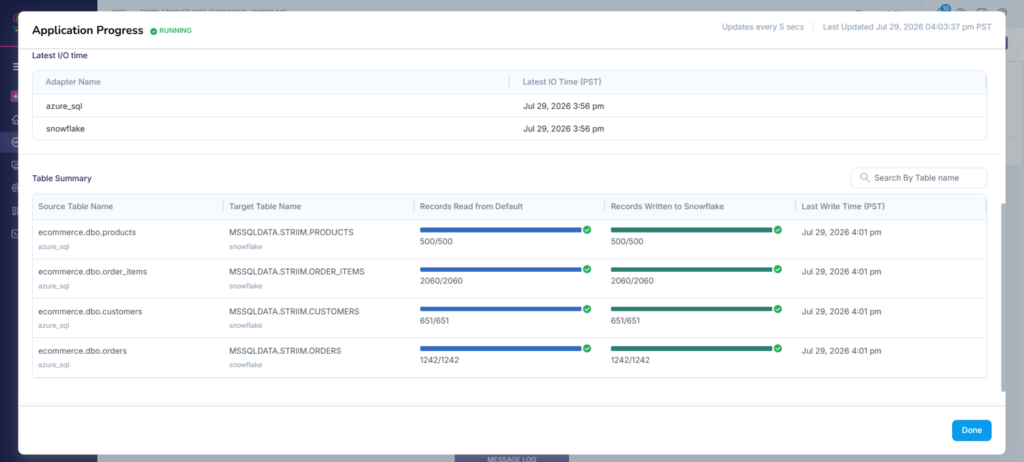Click the dialog's vertical scrollbar
1024x462 pixels.
click(1003, 297)
